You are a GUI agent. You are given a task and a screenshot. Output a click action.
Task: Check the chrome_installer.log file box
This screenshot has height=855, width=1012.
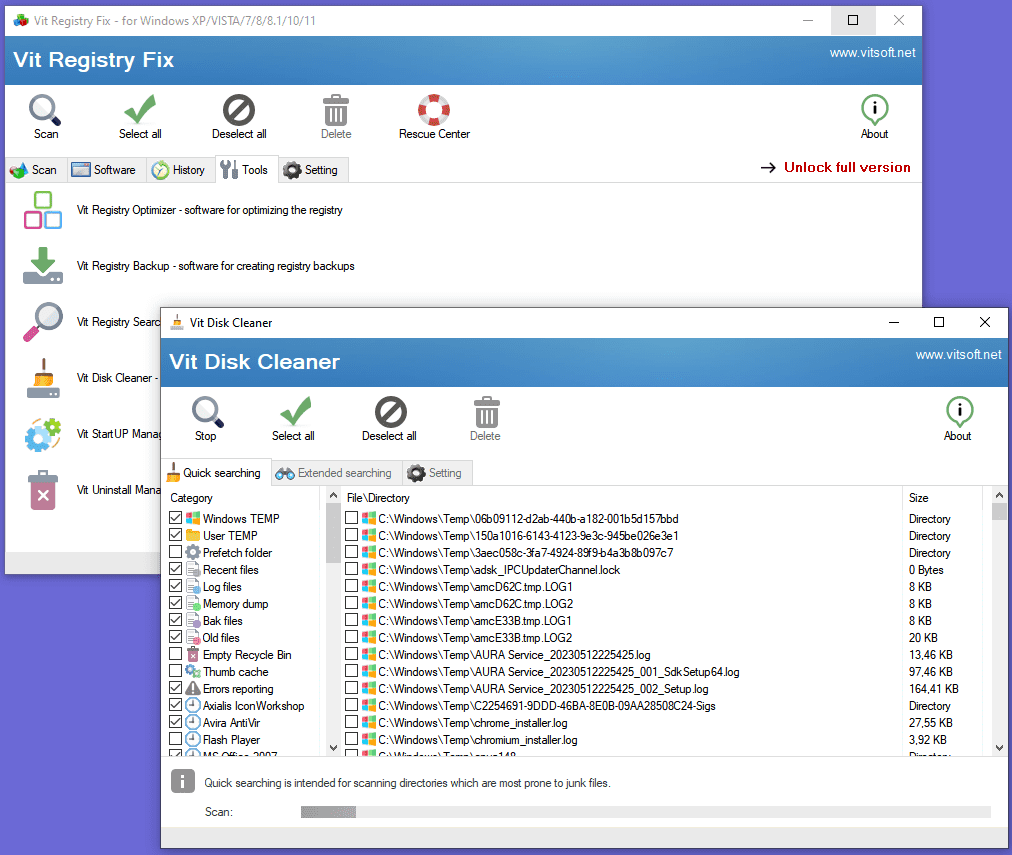click(352, 722)
